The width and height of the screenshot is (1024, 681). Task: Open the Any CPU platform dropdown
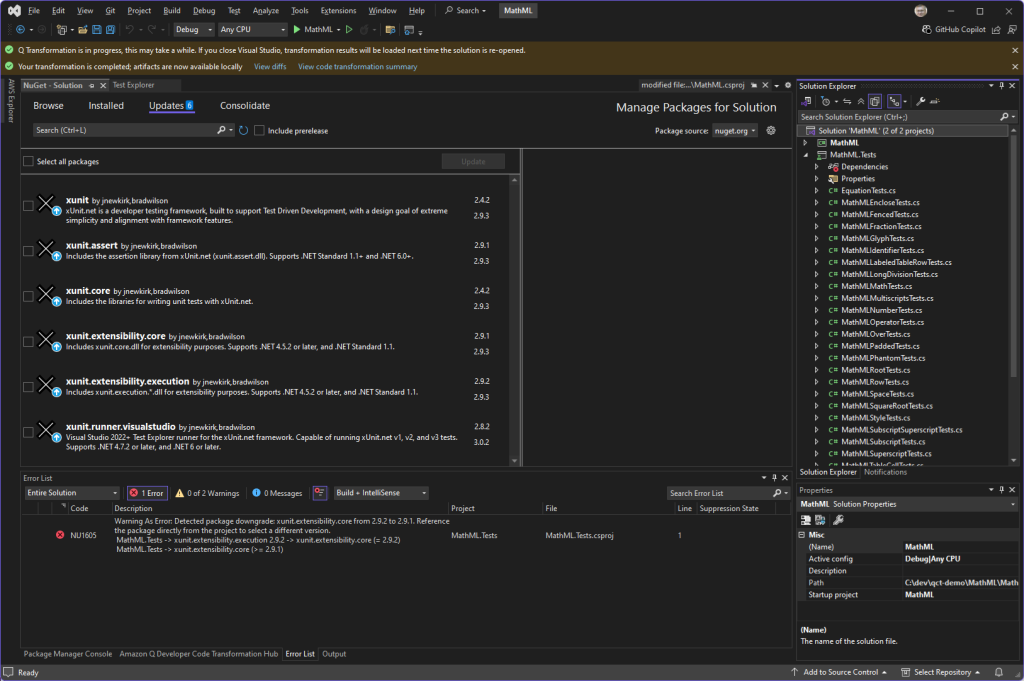[252, 29]
